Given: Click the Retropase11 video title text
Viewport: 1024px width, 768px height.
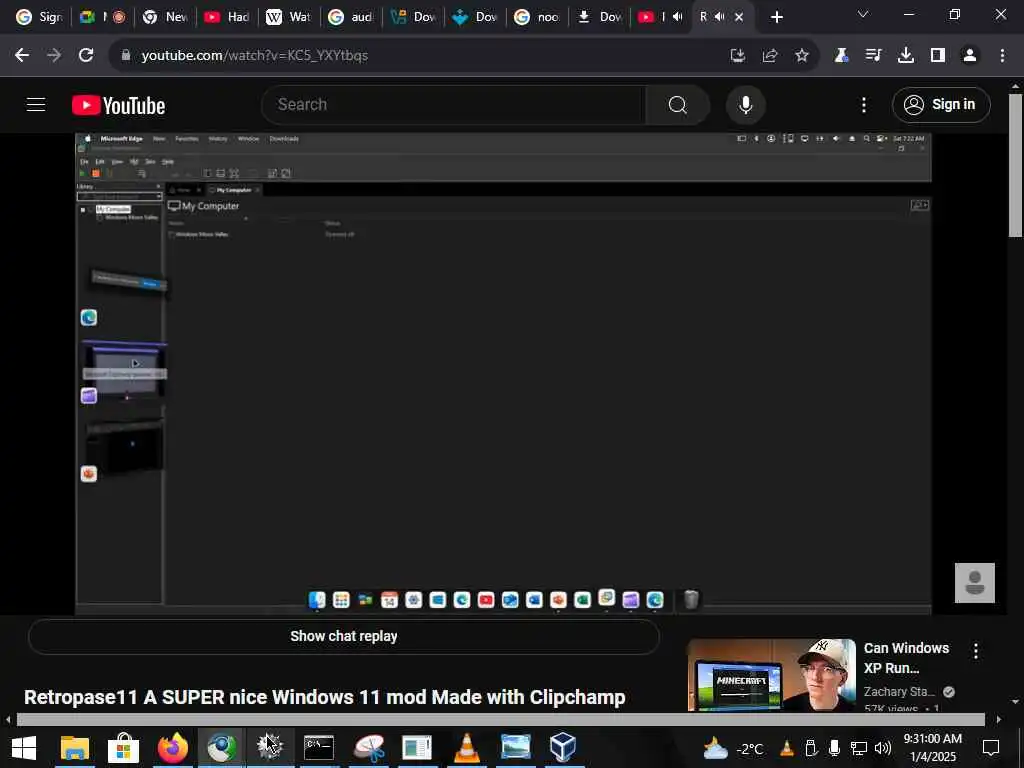Looking at the screenshot, I should pos(325,697).
